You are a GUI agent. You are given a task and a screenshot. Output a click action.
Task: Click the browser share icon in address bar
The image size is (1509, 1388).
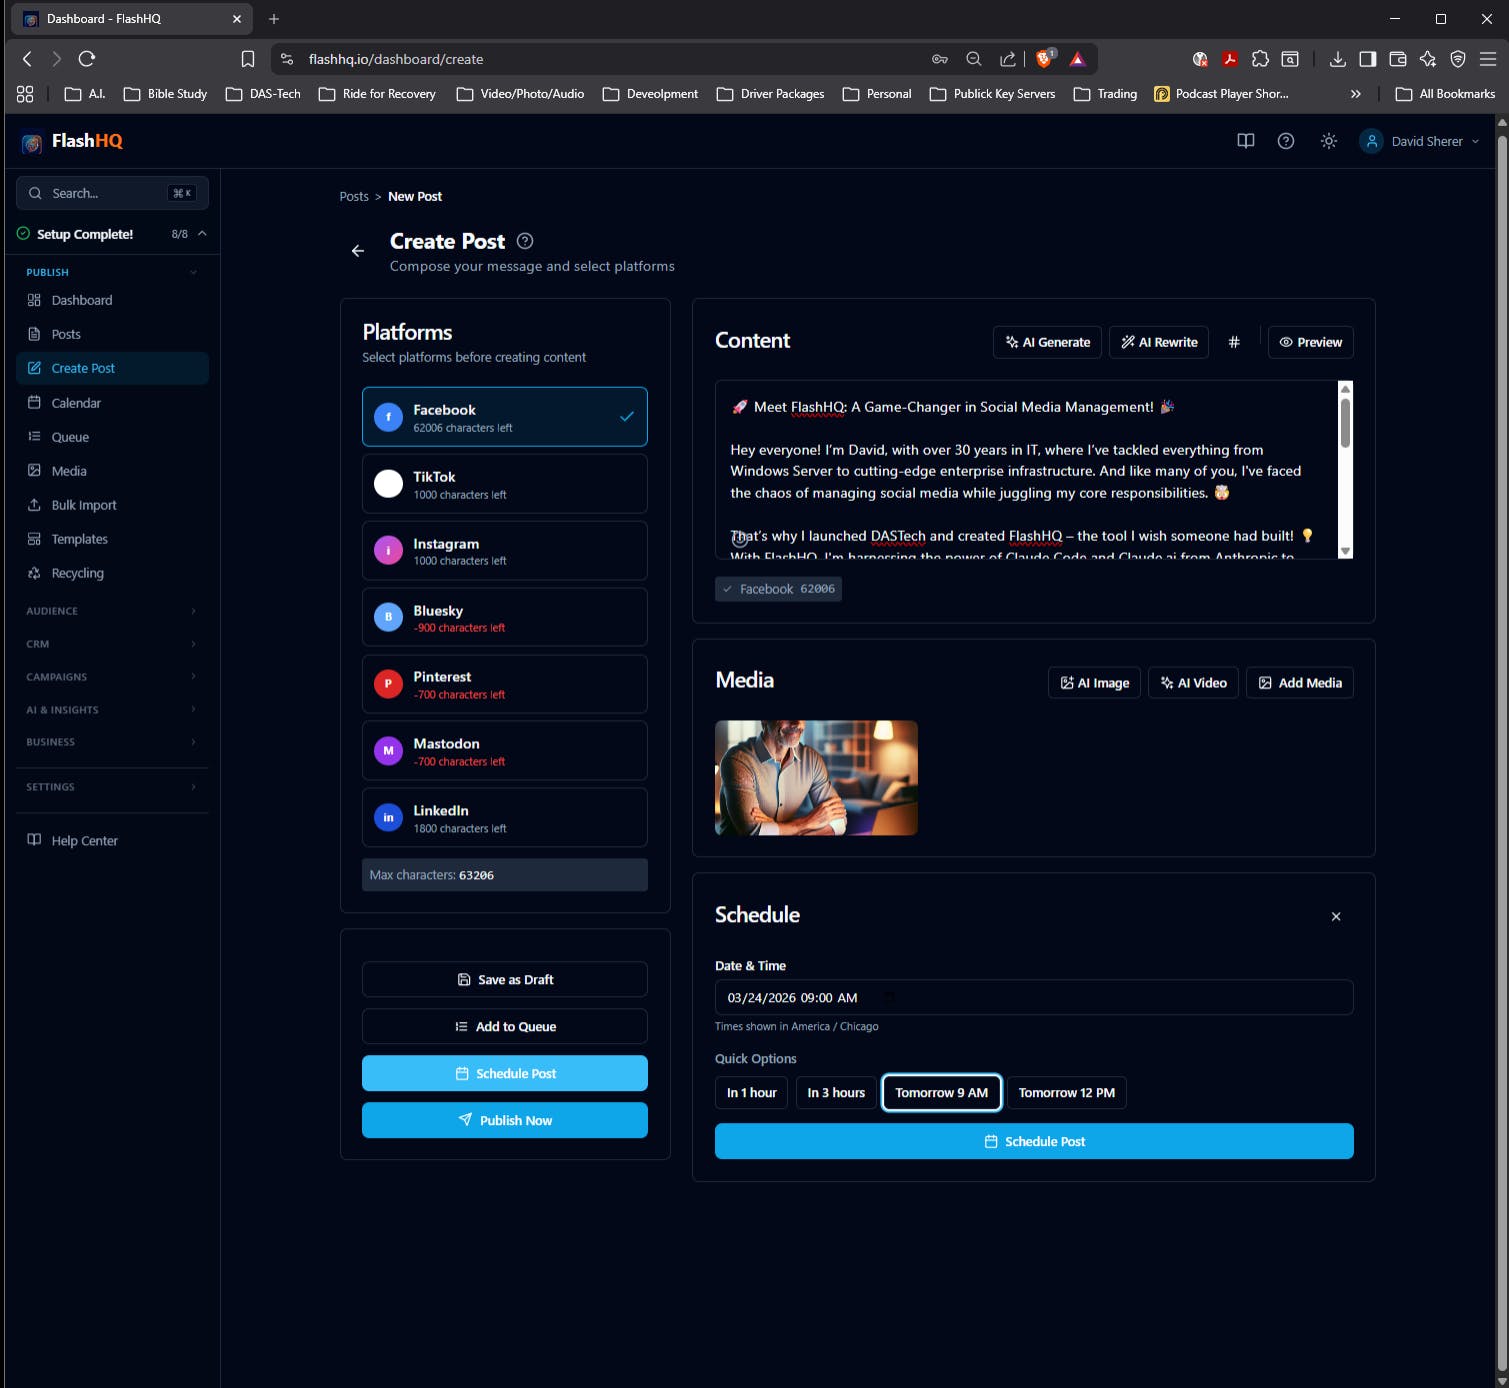click(1007, 59)
